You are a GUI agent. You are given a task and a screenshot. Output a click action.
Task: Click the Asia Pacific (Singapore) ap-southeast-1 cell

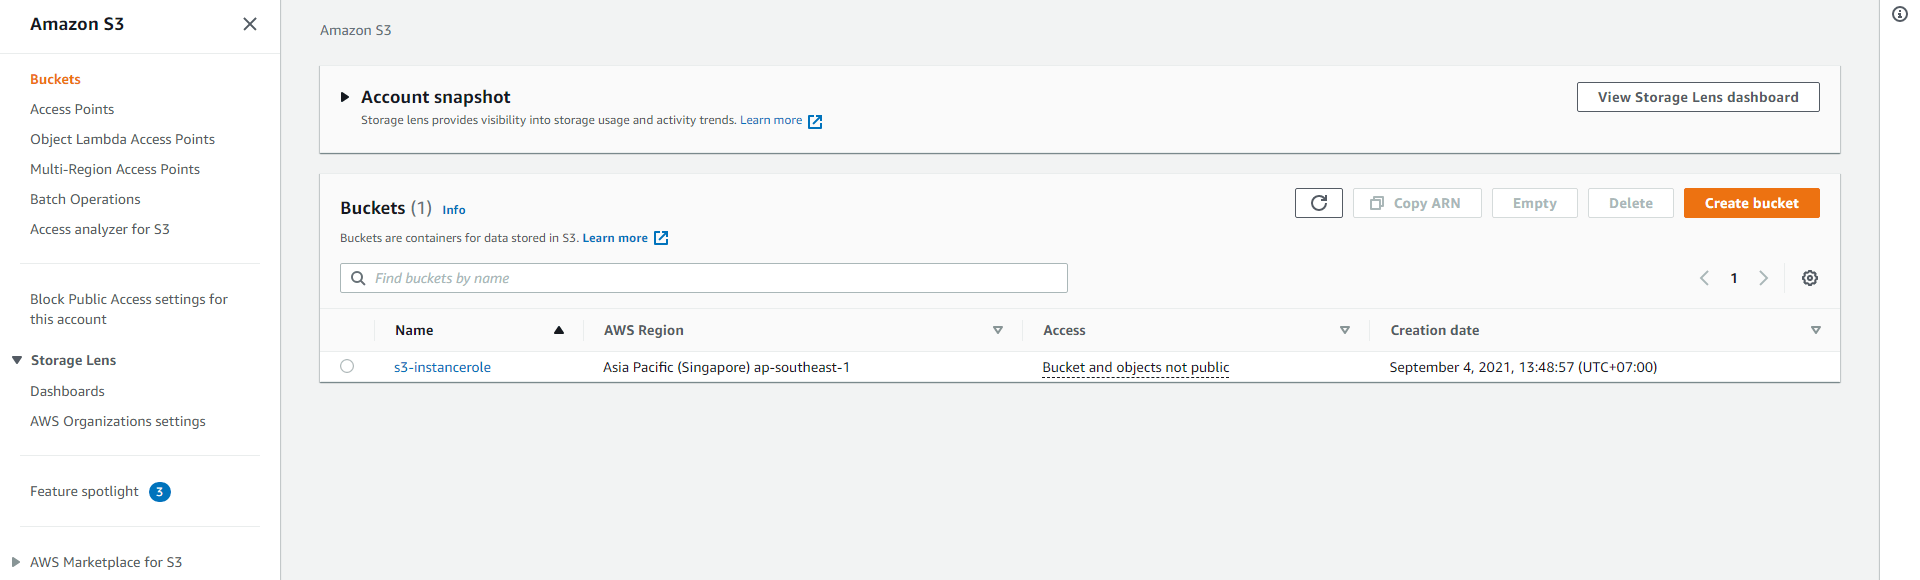[x=726, y=367]
